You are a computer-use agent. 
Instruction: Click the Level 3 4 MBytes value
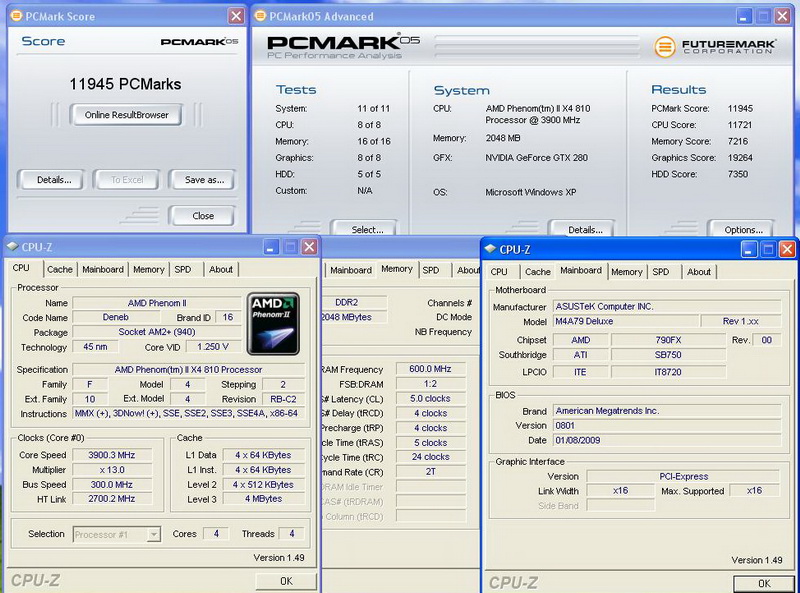(x=263, y=499)
